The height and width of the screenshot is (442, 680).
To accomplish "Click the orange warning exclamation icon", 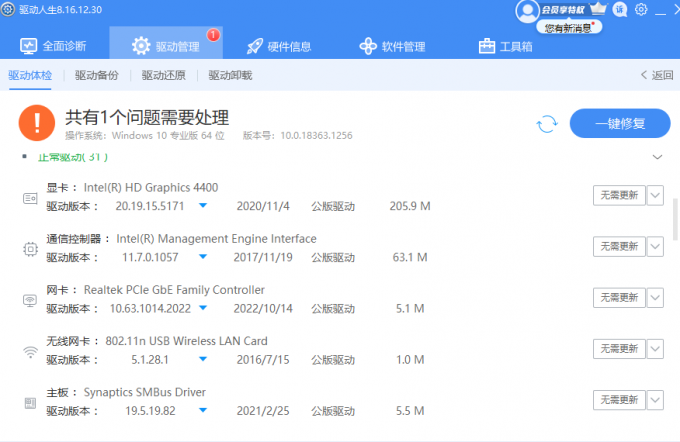I will (37, 123).
